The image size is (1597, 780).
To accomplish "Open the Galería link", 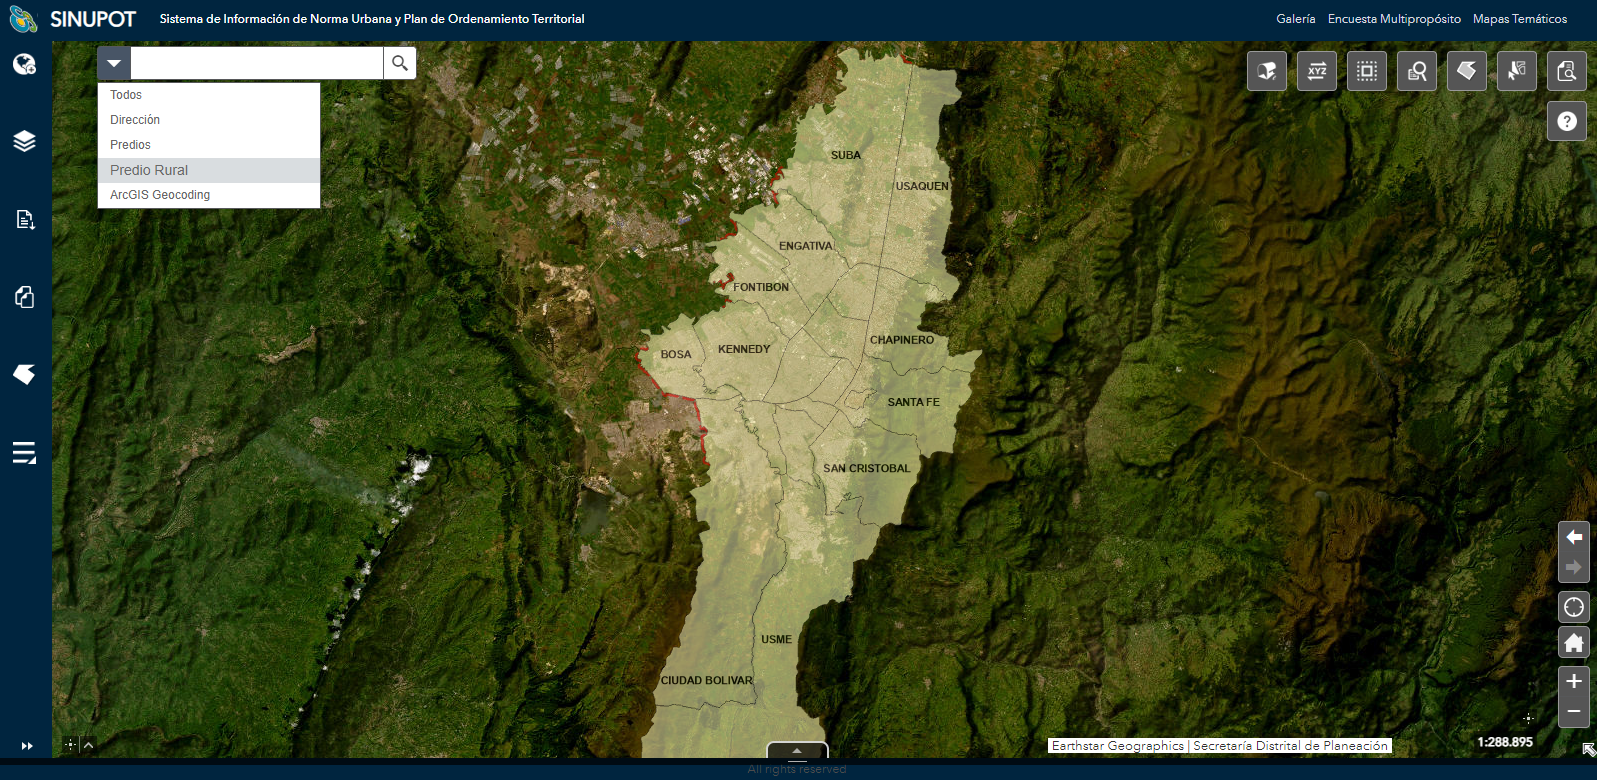I will 1296,19.
